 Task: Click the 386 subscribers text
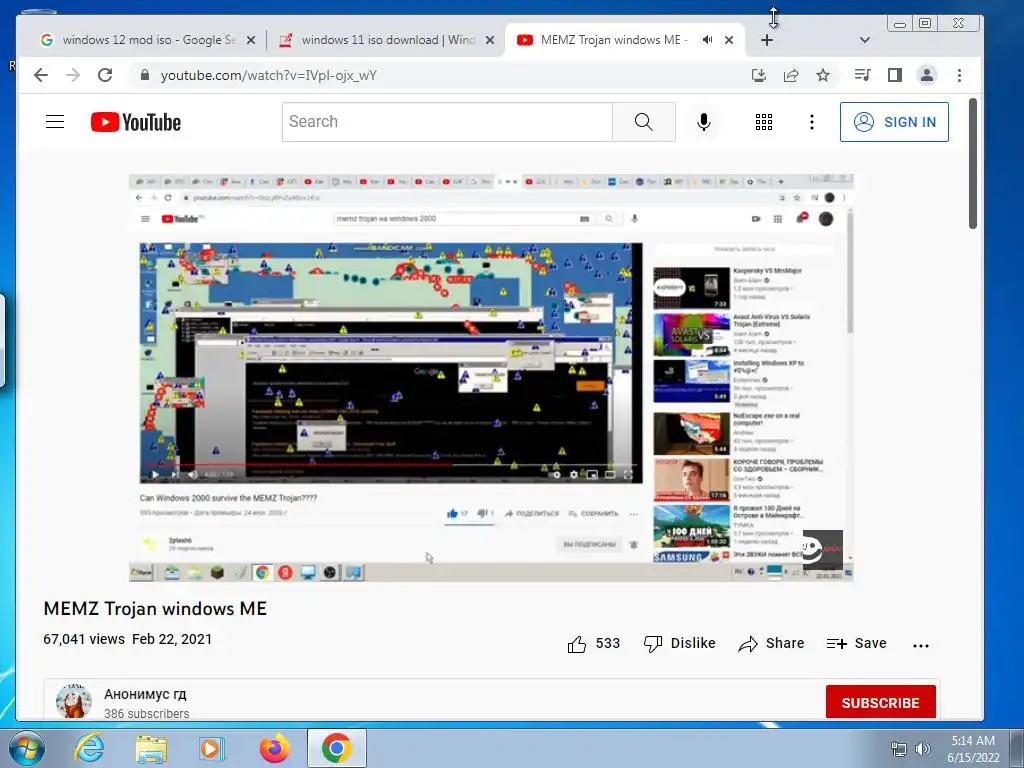coord(146,714)
